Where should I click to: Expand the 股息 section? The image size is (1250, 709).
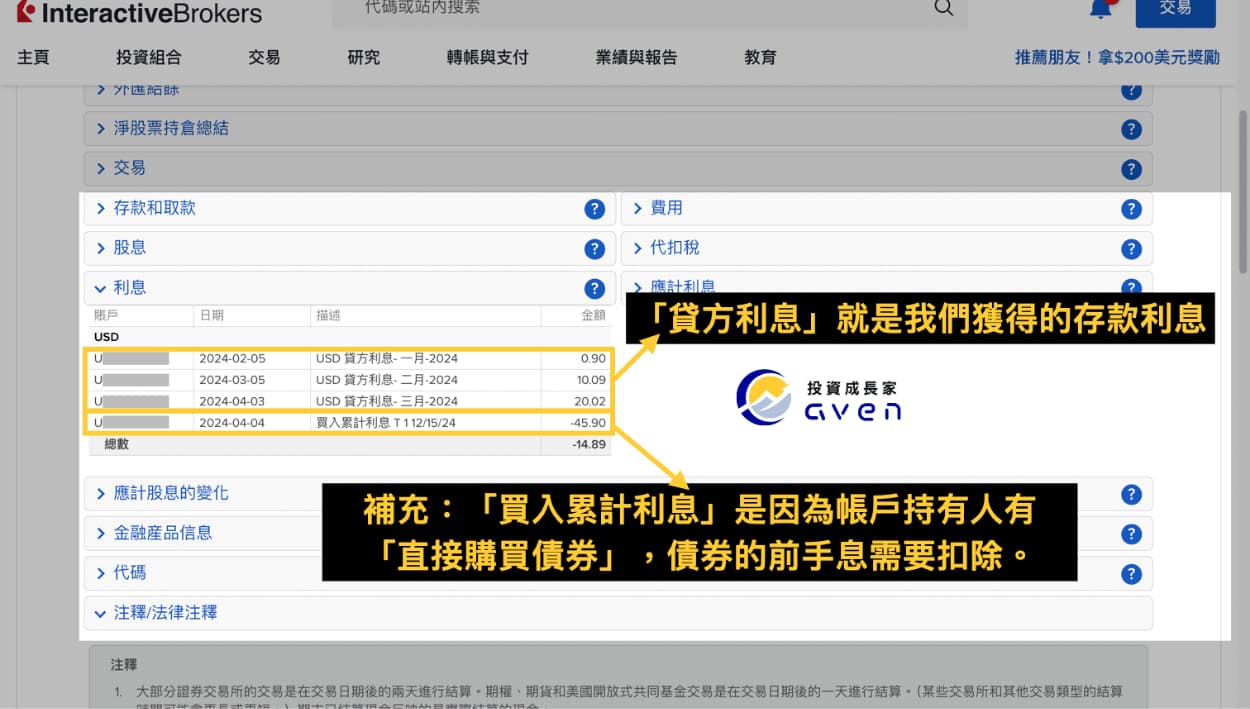pos(349,248)
